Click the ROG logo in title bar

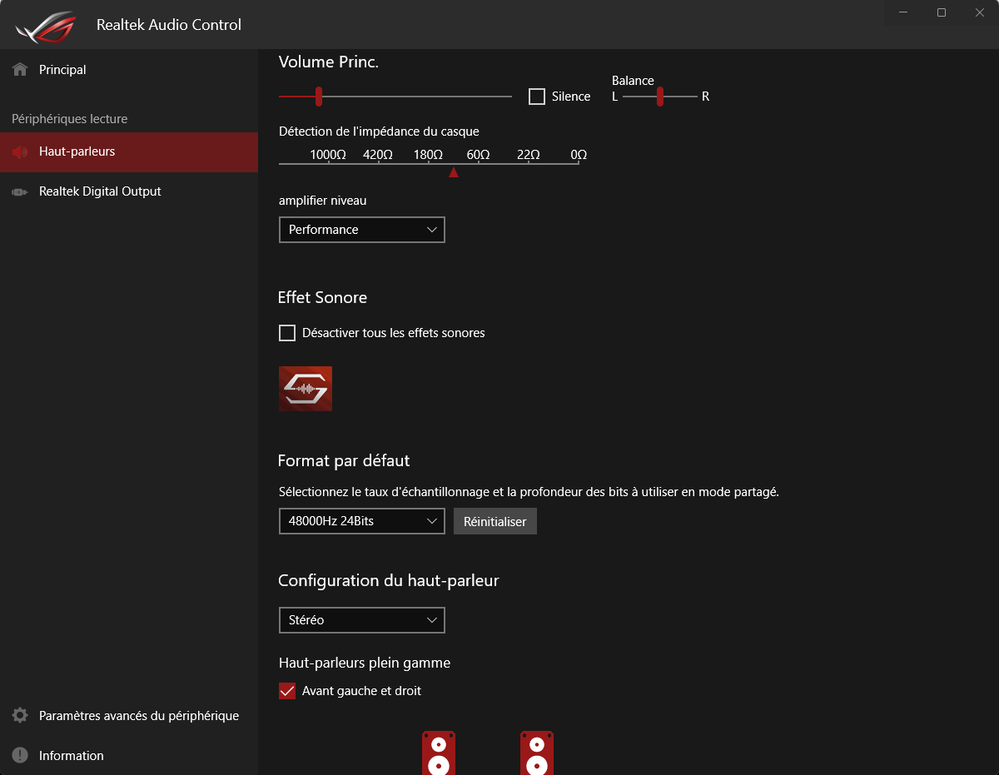pos(46,26)
